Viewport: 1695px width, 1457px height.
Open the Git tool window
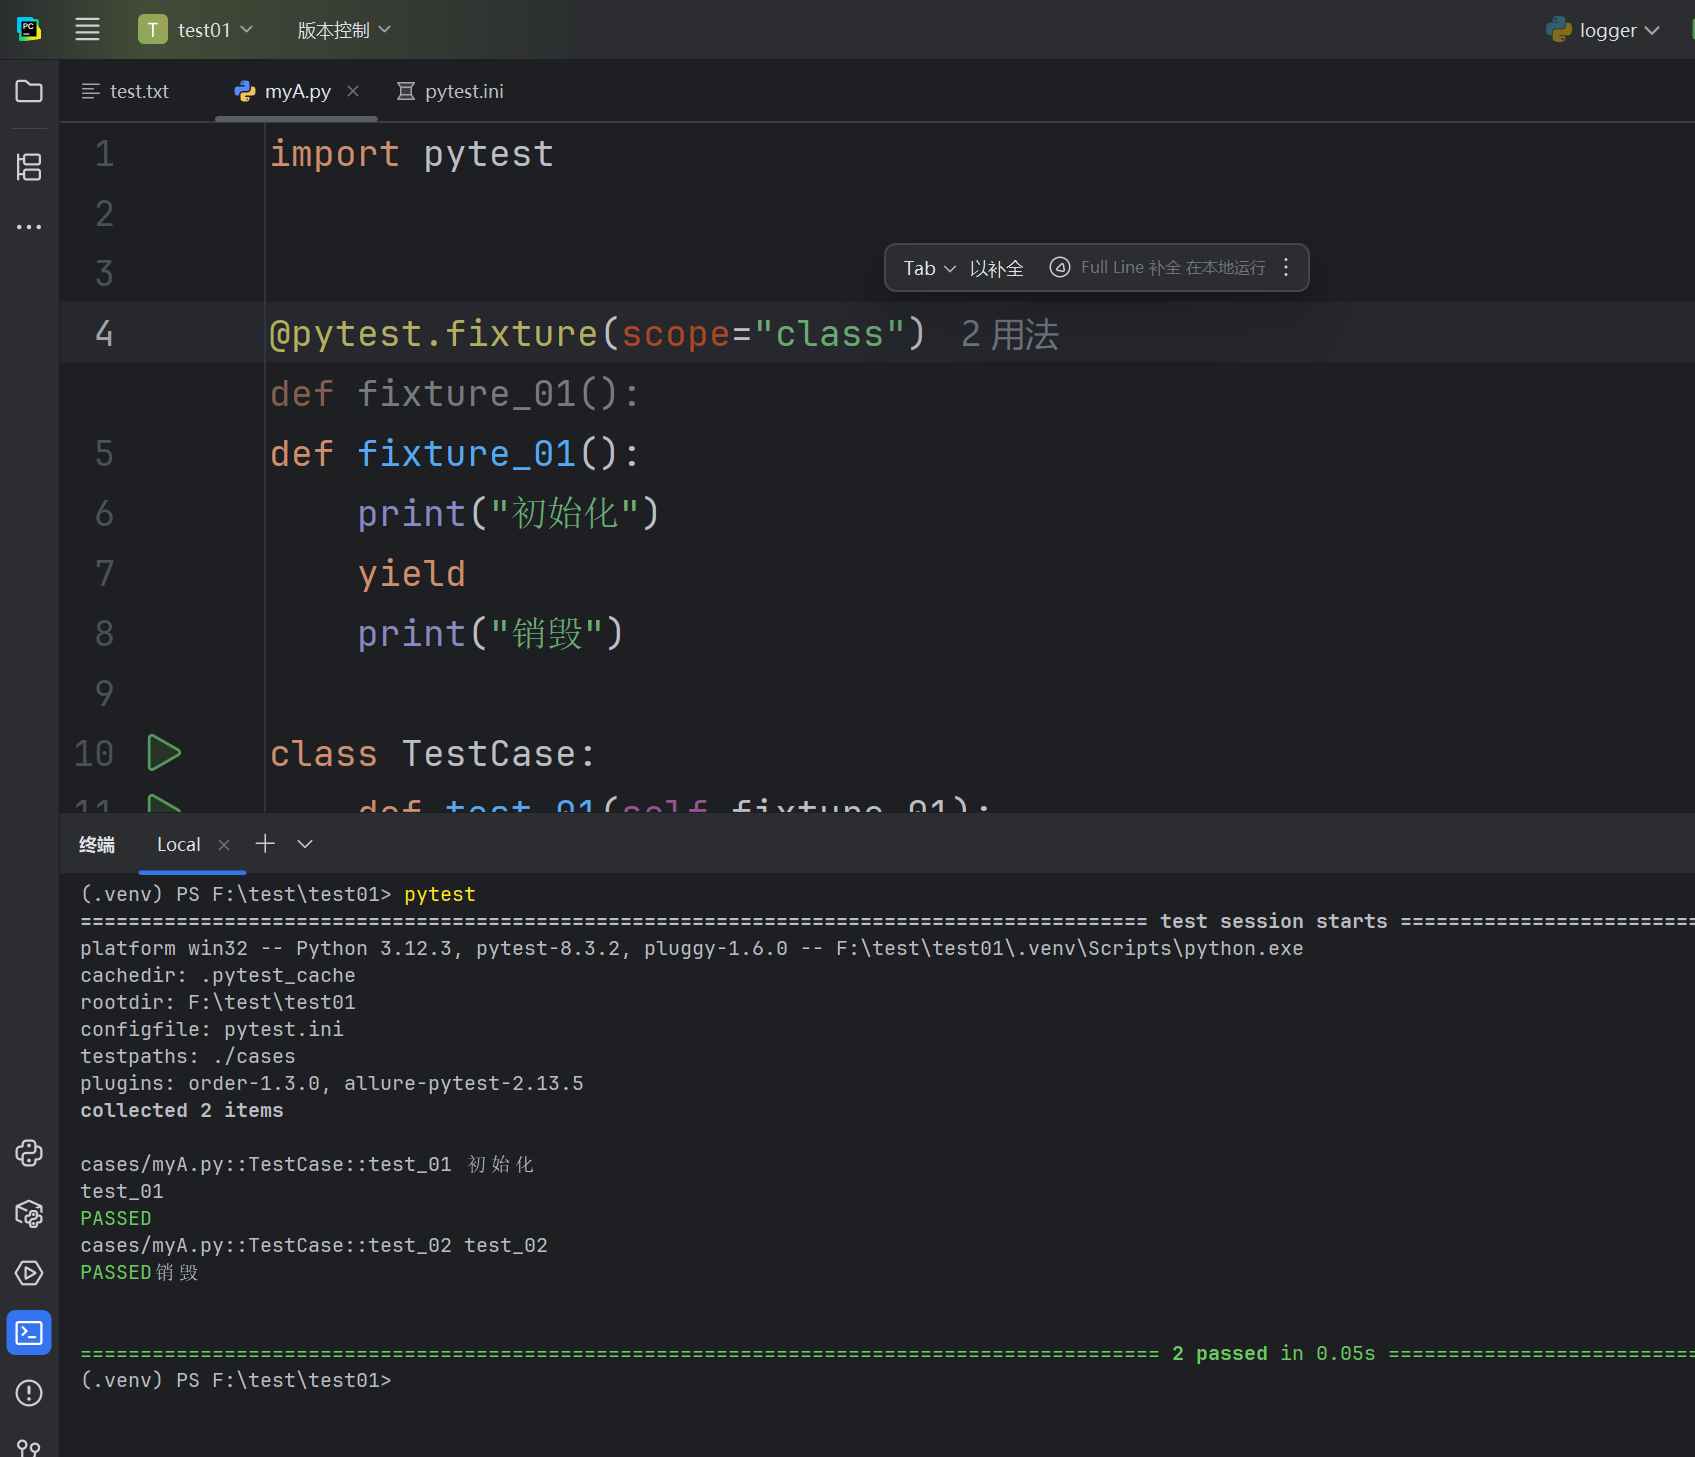(29, 1447)
